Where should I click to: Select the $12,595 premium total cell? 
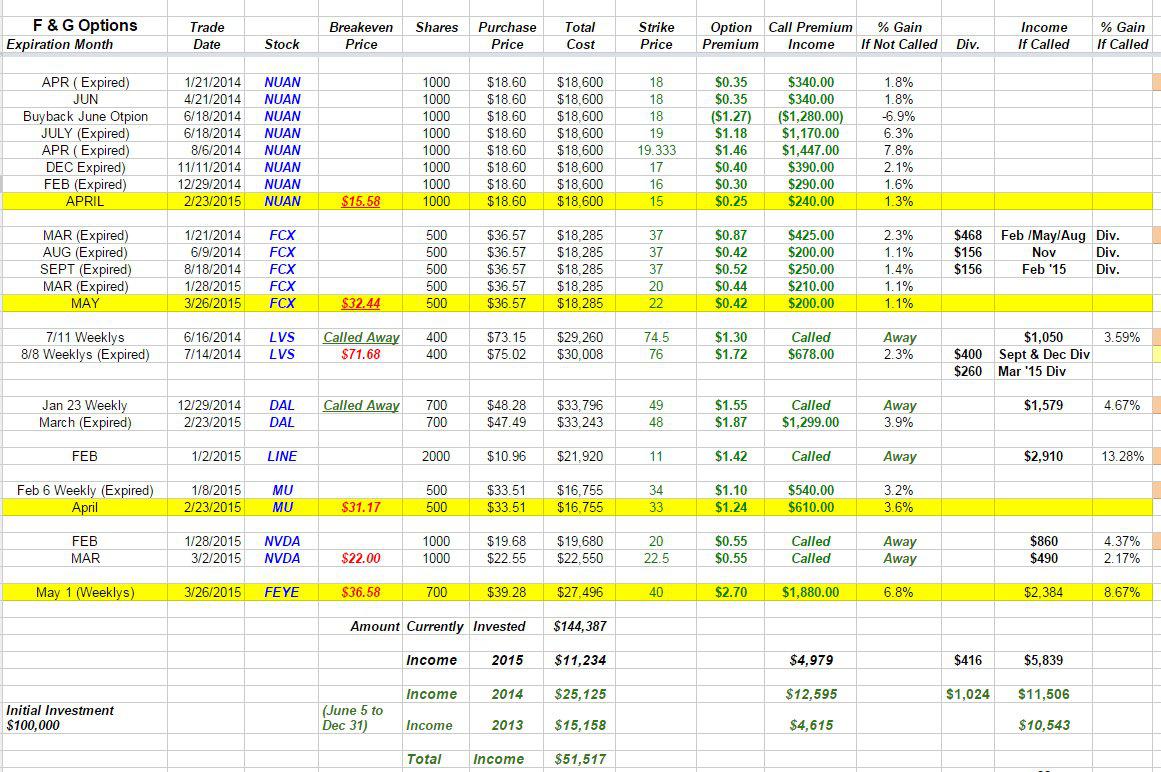pyautogui.click(x=811, y=695)
